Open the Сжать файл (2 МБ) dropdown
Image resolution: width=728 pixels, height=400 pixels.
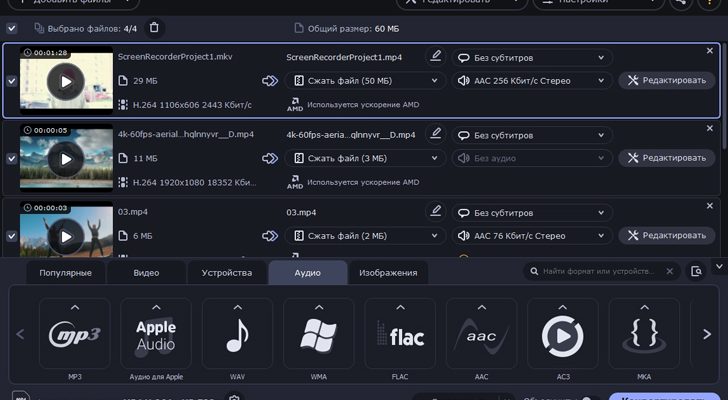366,236
